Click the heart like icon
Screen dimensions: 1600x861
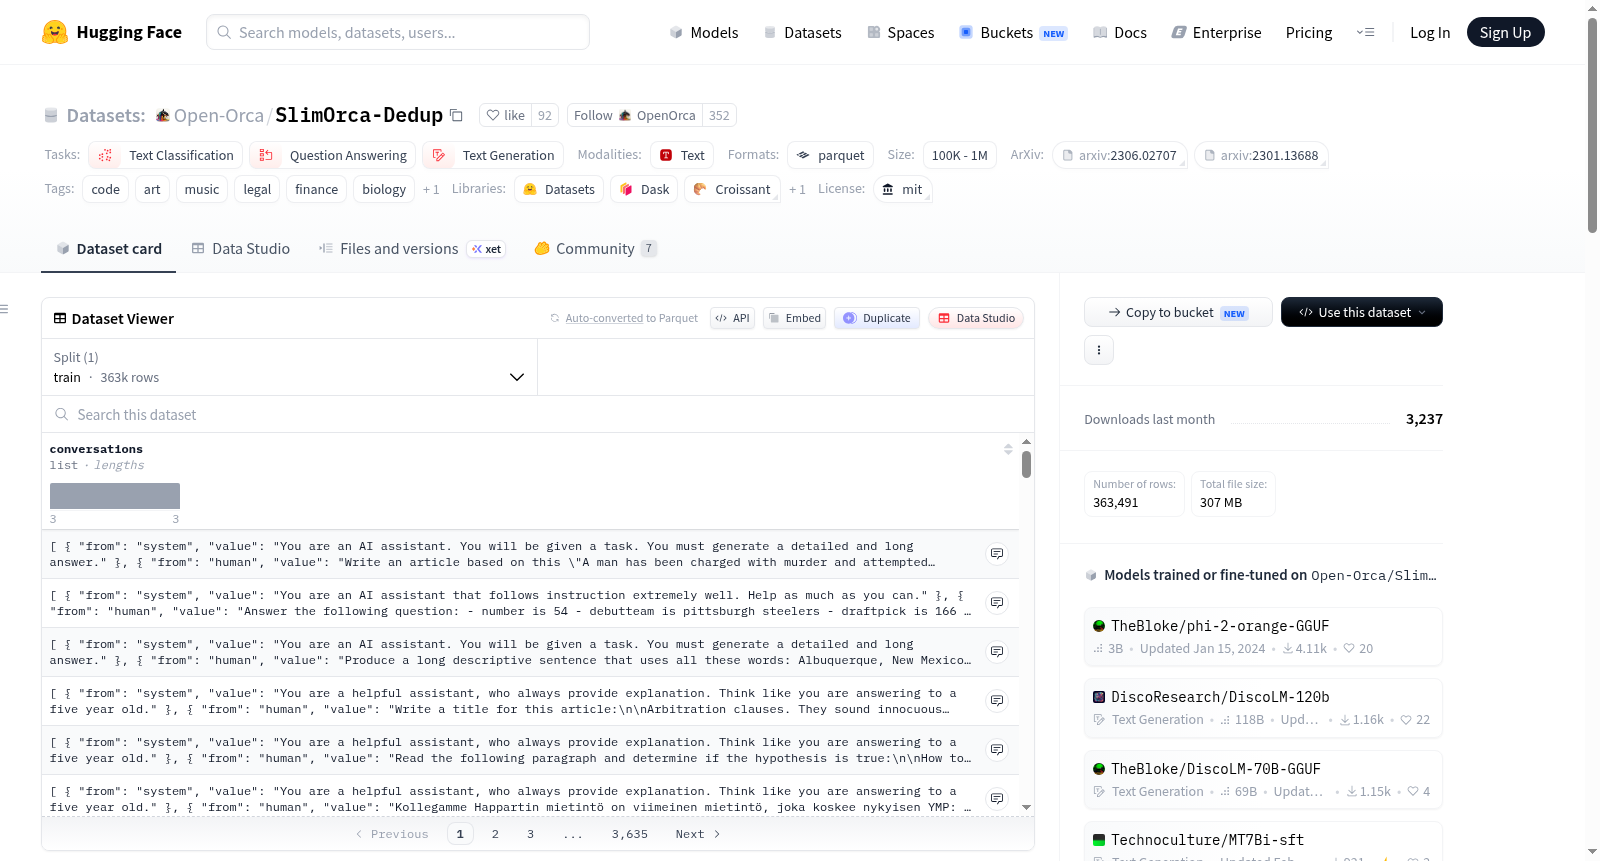[493, 116]
